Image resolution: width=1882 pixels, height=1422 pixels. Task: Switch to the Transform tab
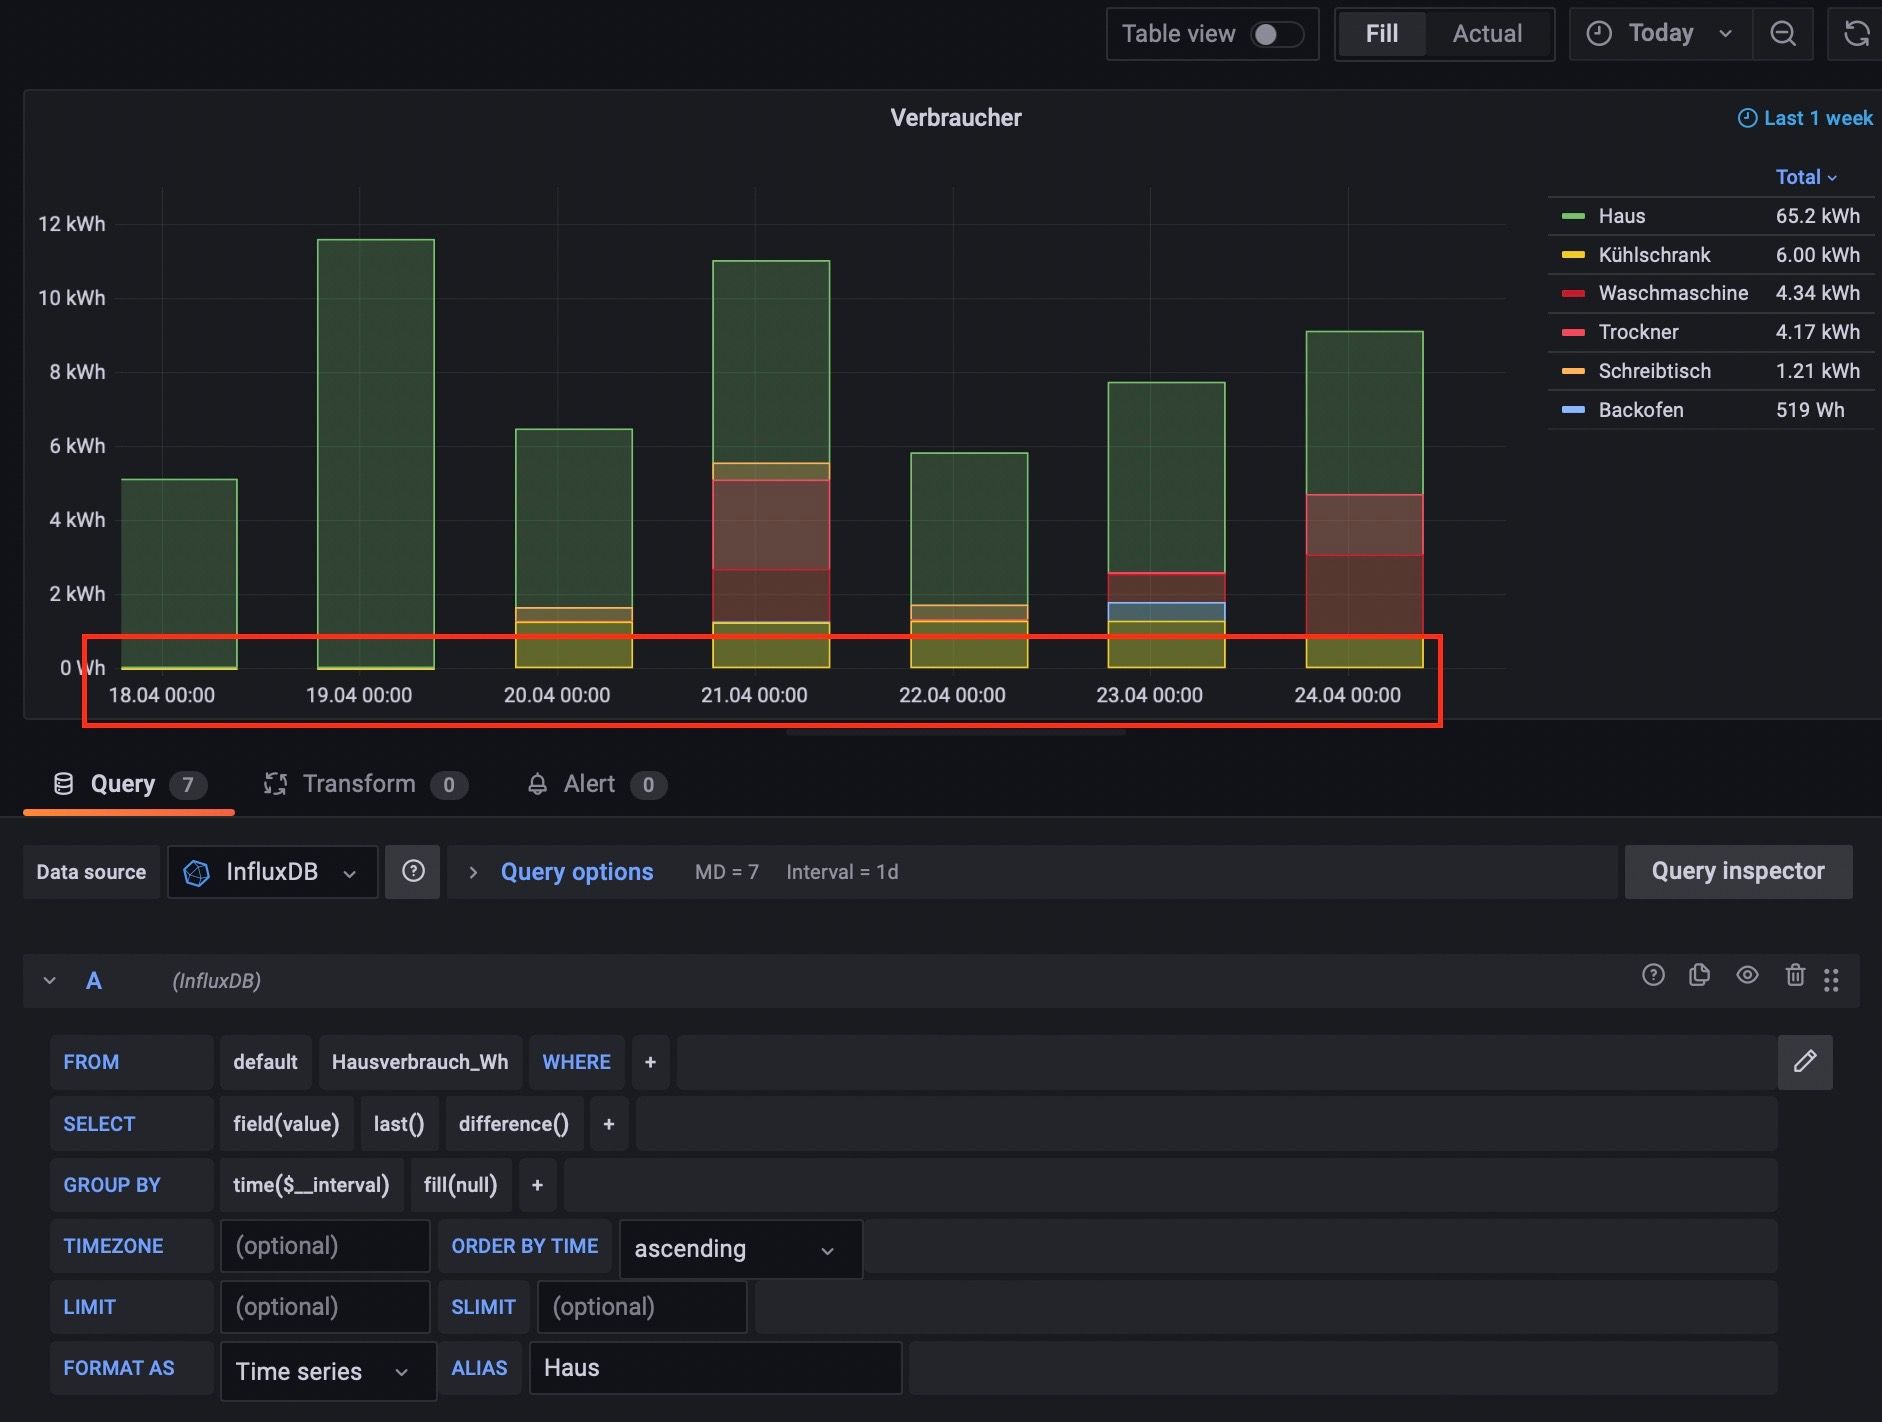tap(364, 784)
